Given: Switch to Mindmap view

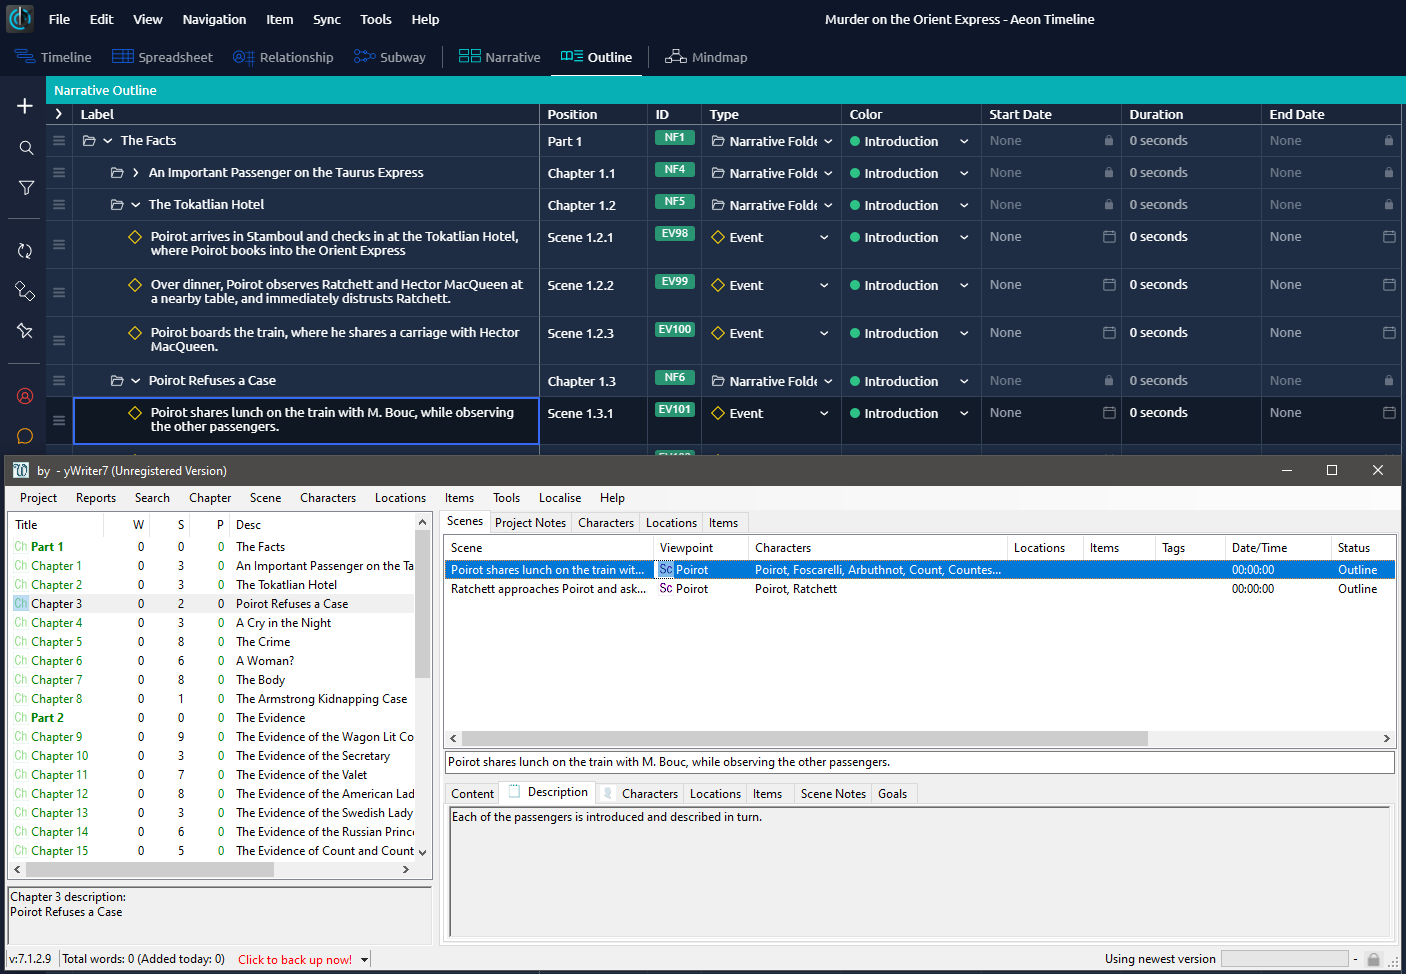Looking at the screenshot, I should (x=706, y=57).
